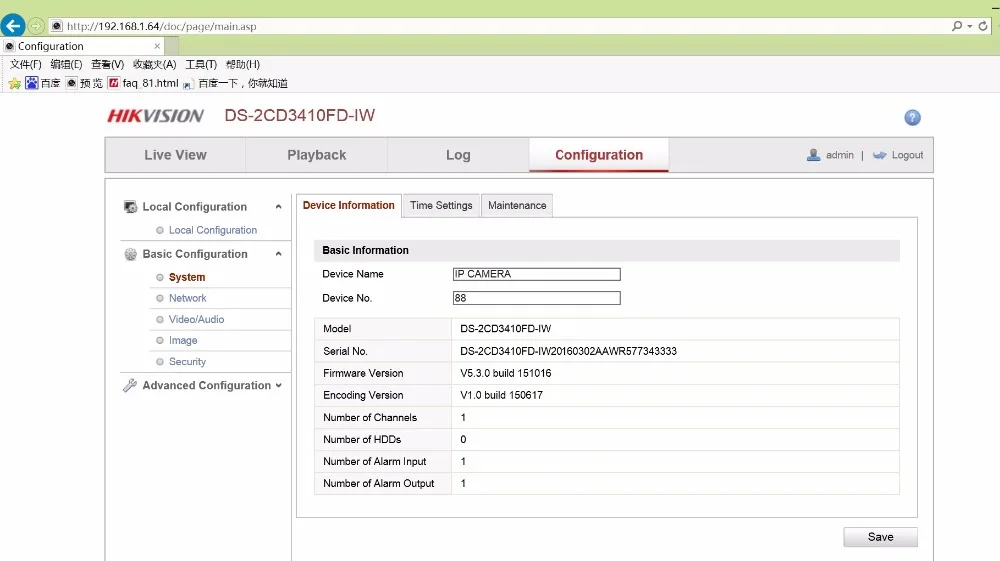The width and height of the screenshot is (1000, 561).
Task: Click the blue help question mark icon
Action: coord(912,117)
